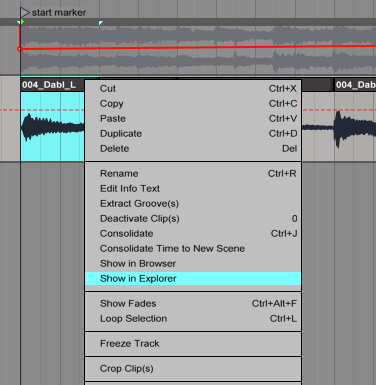Click the second clip's waveform at right

355,128
